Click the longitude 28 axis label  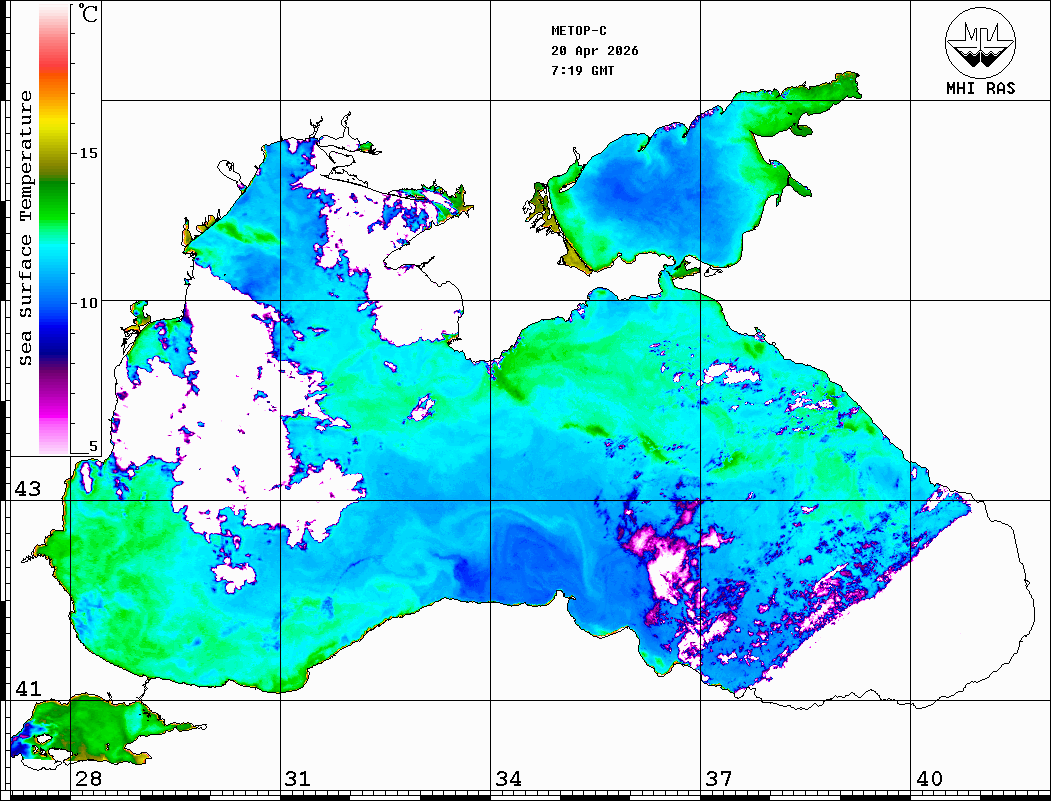pos(88,779)
